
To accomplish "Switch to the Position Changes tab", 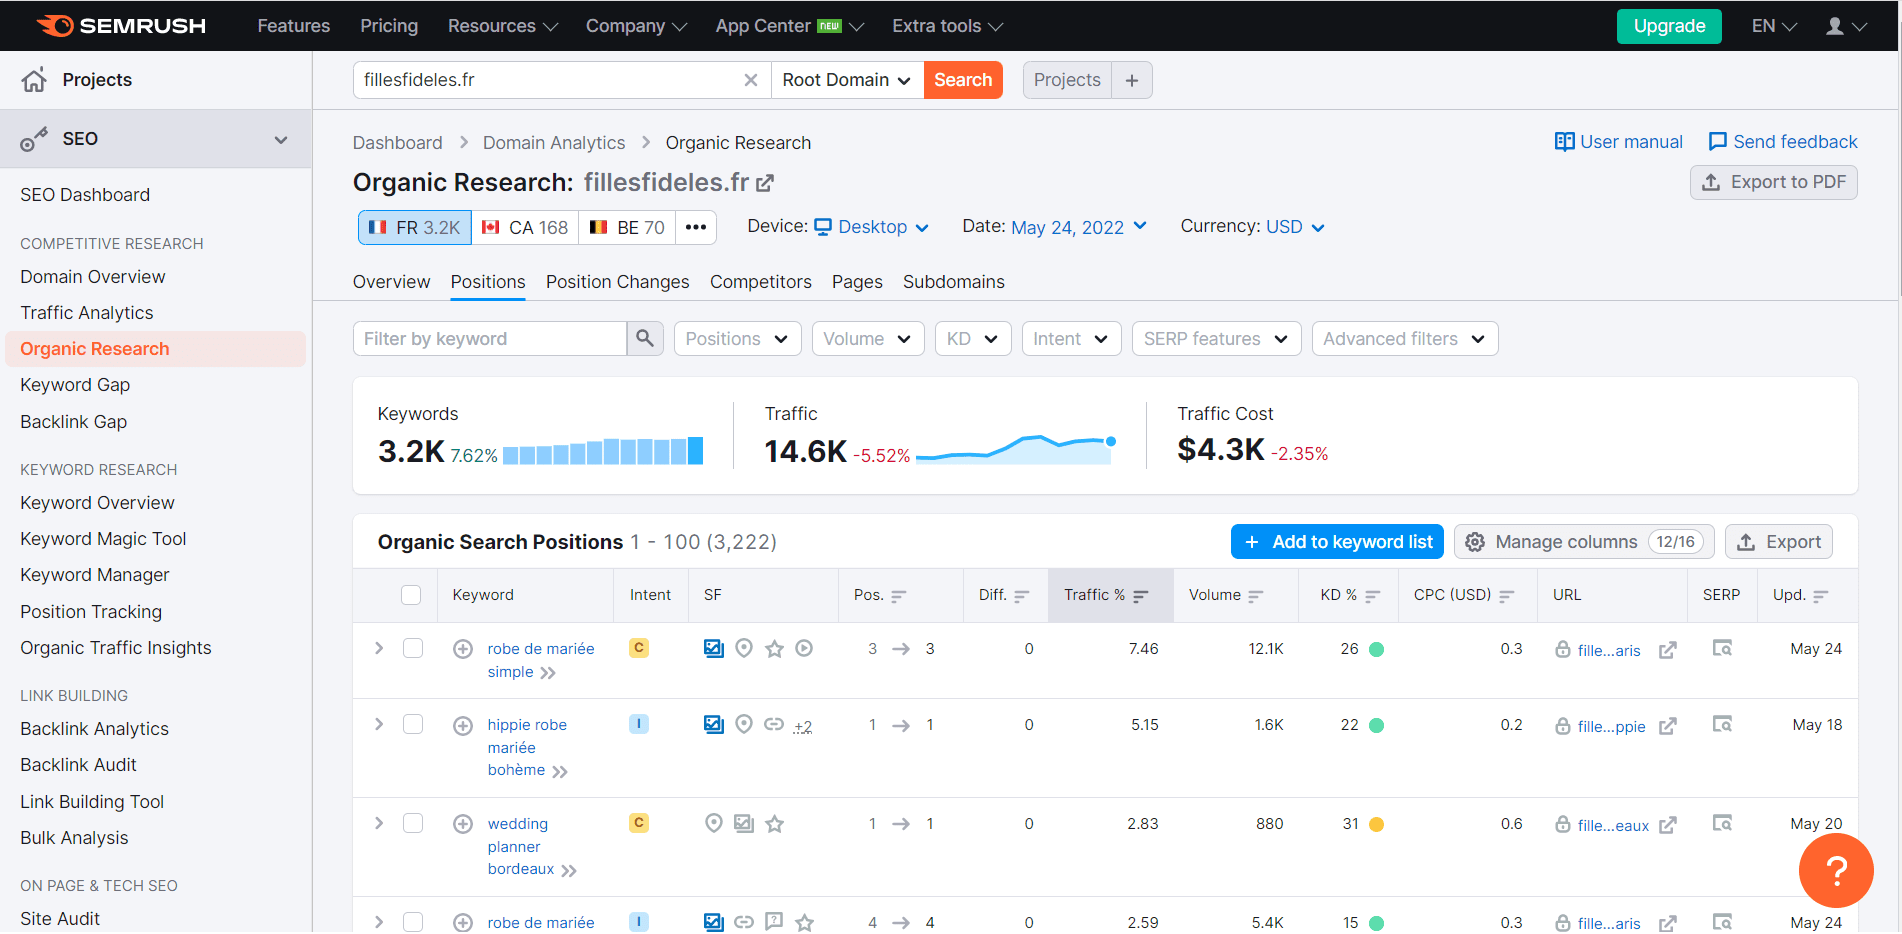I will [x=617, y=282].
